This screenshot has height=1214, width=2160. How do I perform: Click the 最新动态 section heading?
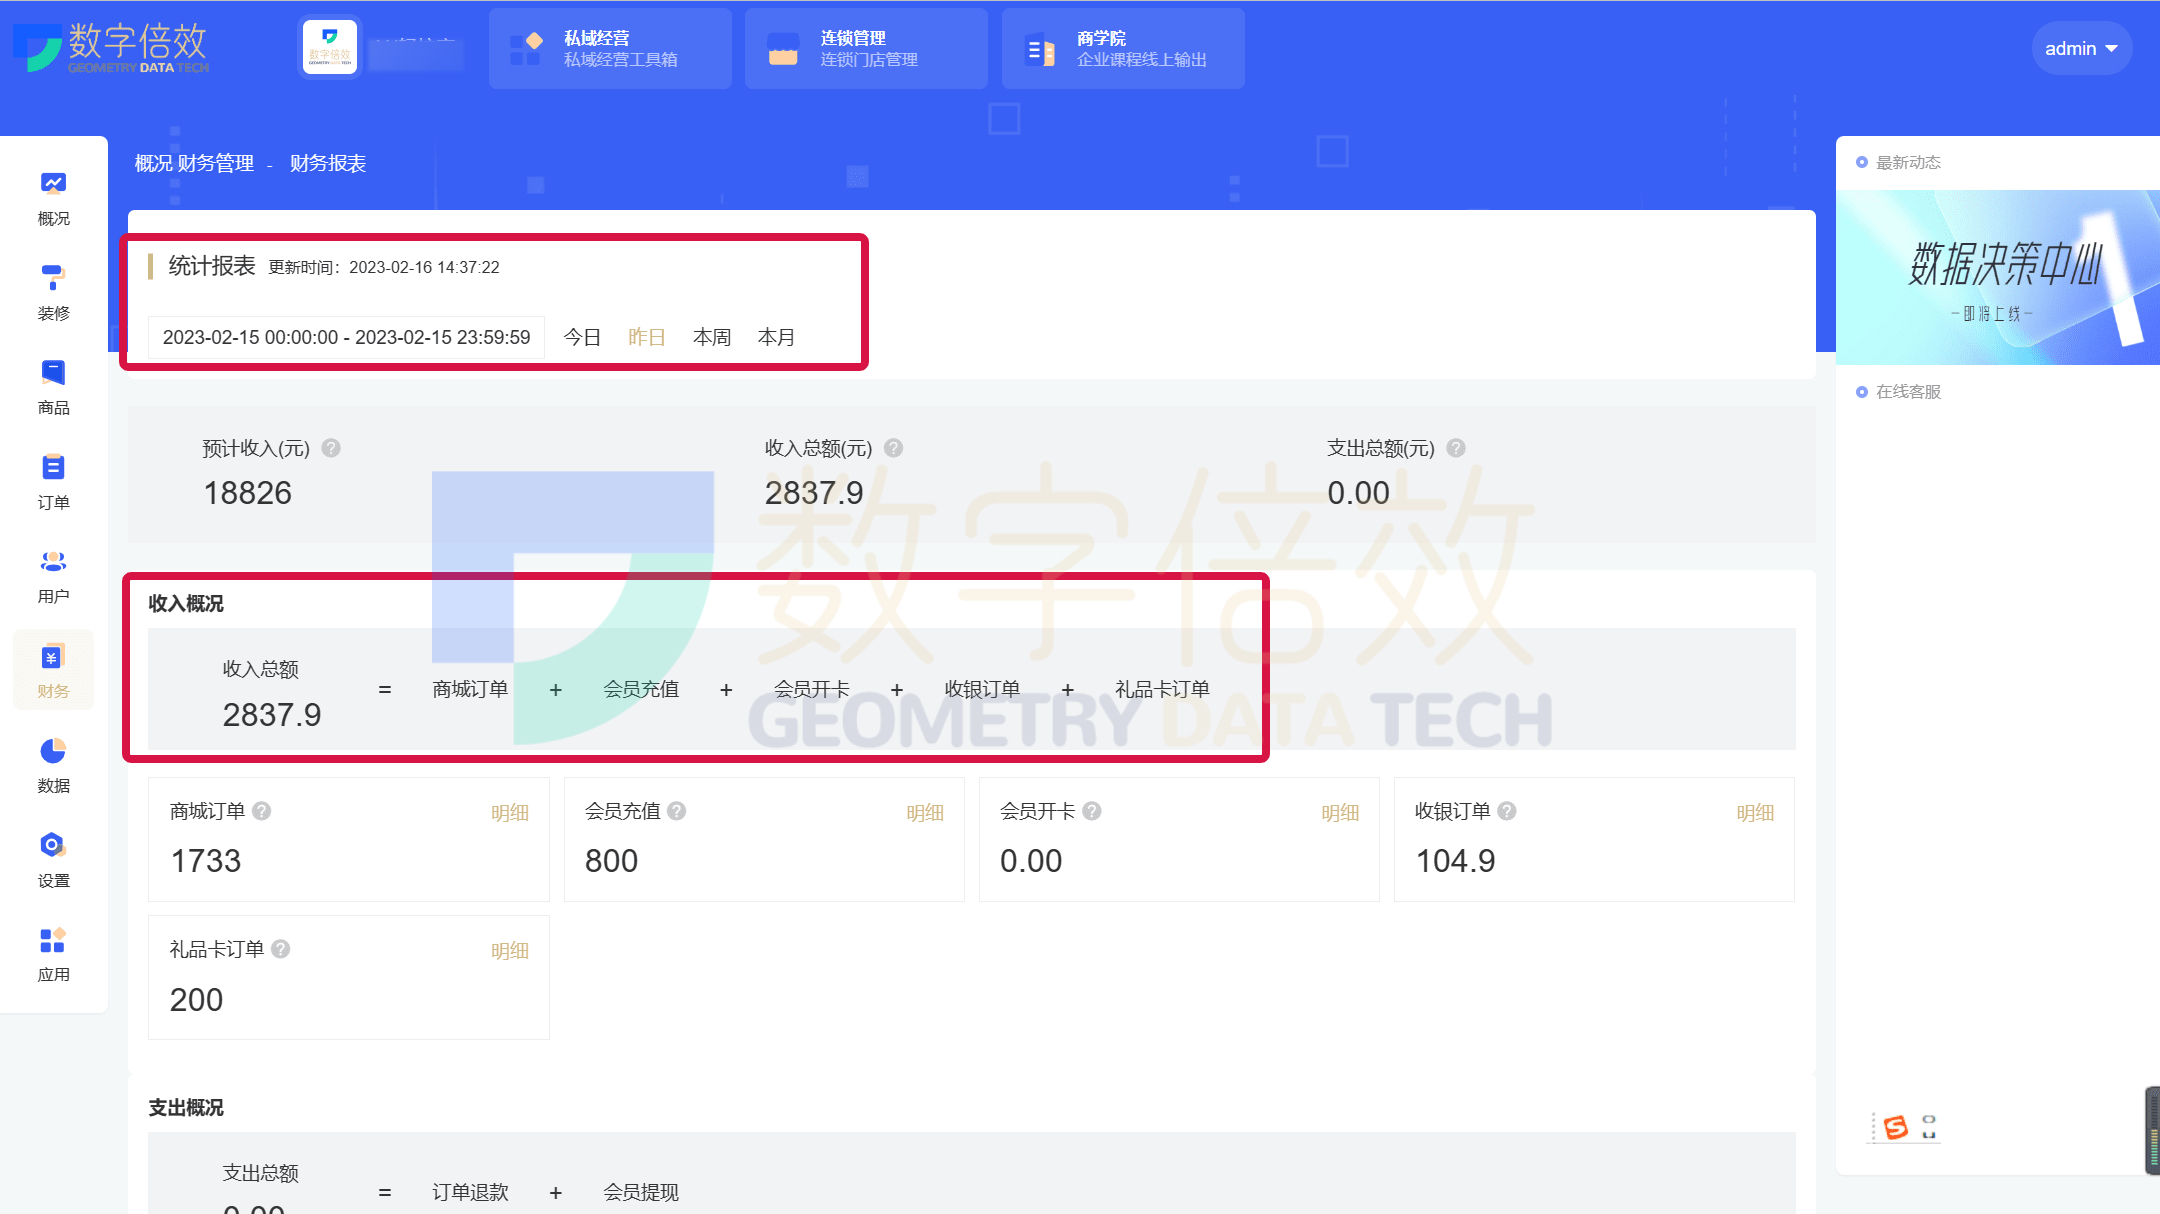(x=1908, y=162)
